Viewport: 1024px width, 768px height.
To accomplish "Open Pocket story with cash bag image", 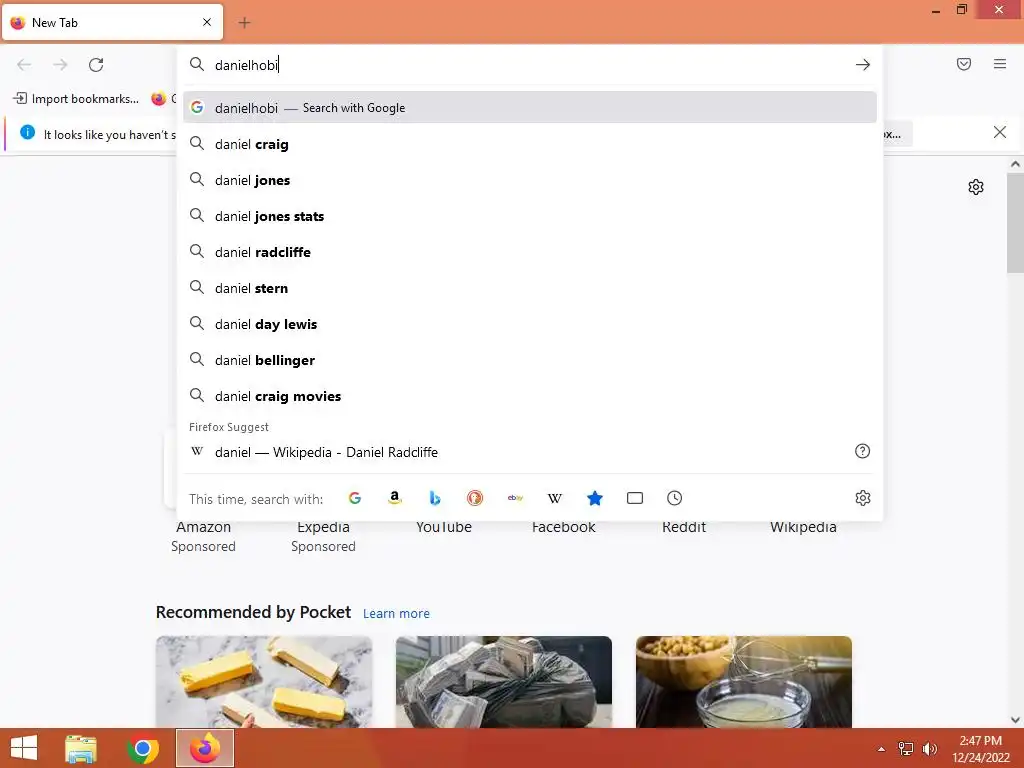I will point(504,682).
